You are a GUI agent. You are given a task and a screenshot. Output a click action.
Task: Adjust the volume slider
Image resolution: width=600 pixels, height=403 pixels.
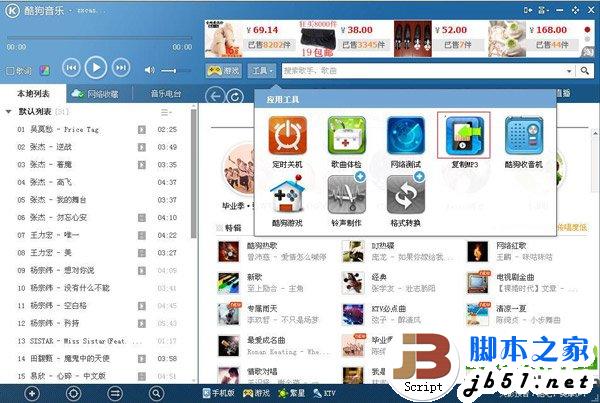175,71
